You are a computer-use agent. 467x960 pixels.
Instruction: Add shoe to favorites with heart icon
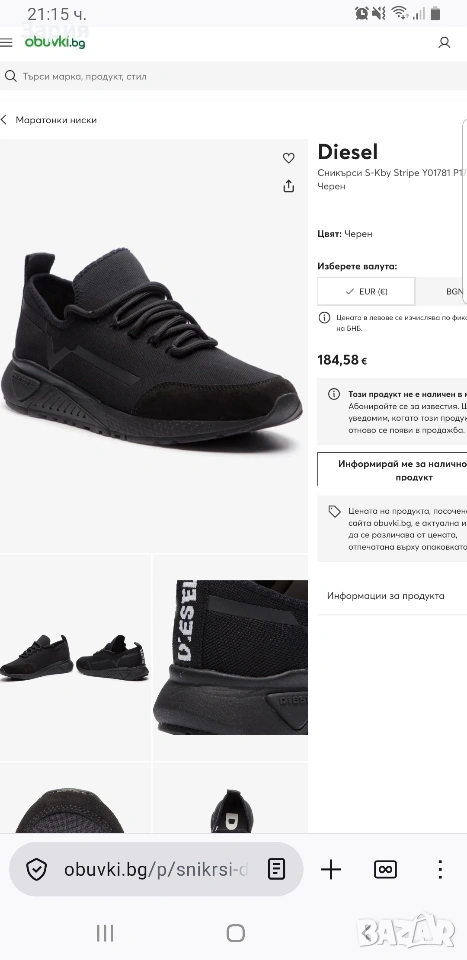pos(289,158)
